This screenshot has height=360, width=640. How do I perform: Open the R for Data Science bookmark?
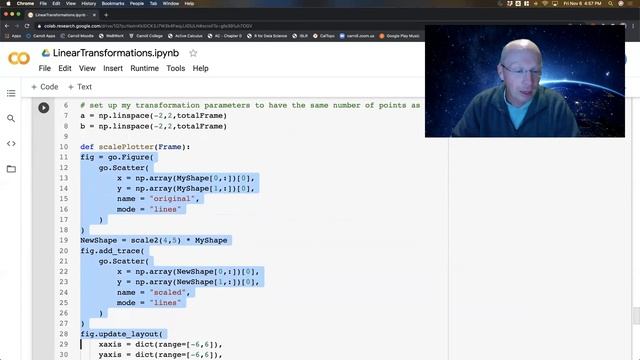coord(267,36)
